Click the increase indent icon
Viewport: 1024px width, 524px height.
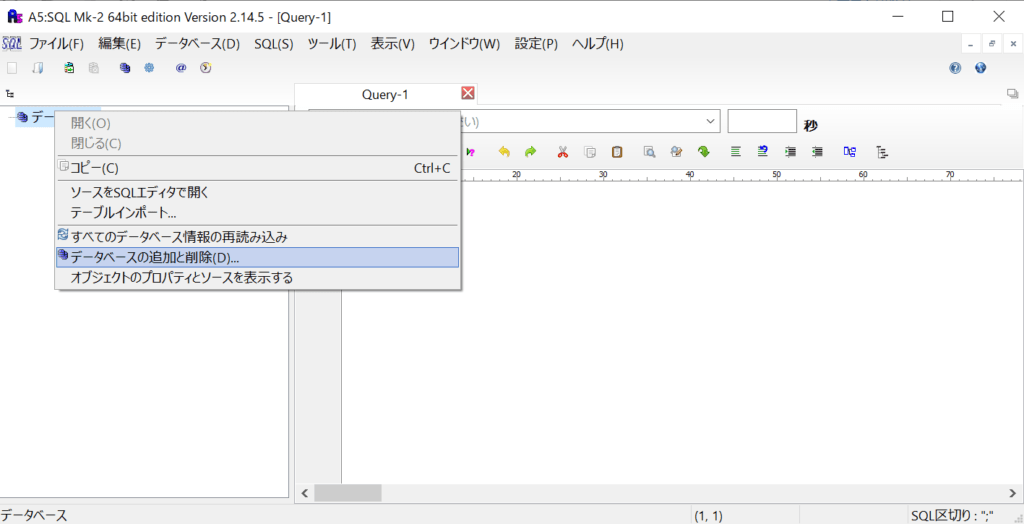tap(790, 152)
